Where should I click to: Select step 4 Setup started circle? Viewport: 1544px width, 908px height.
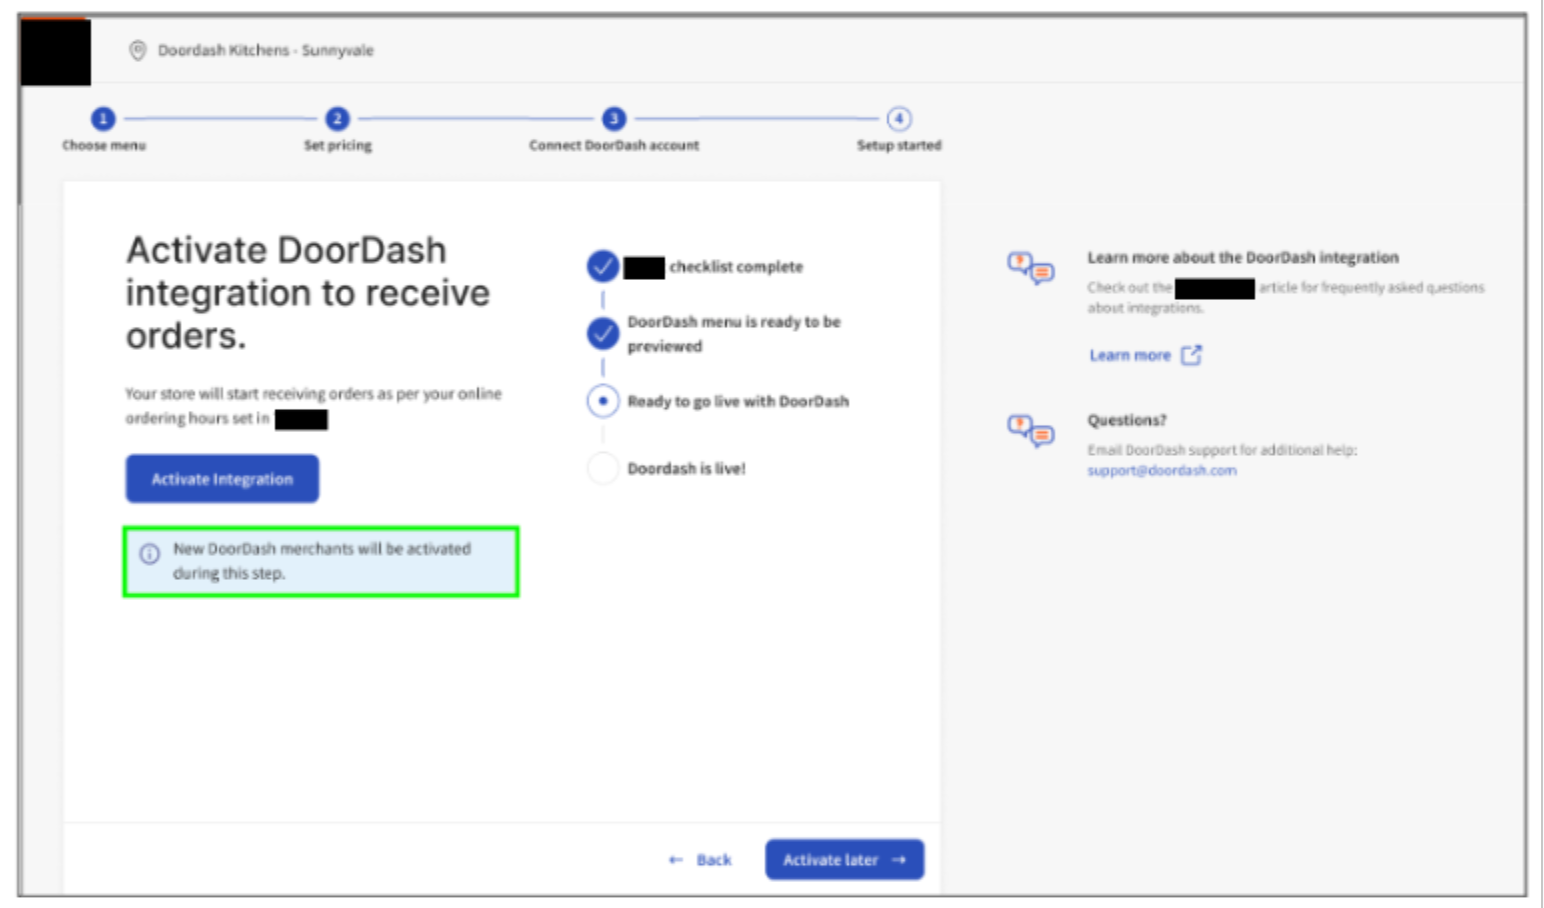pos(899,119)
